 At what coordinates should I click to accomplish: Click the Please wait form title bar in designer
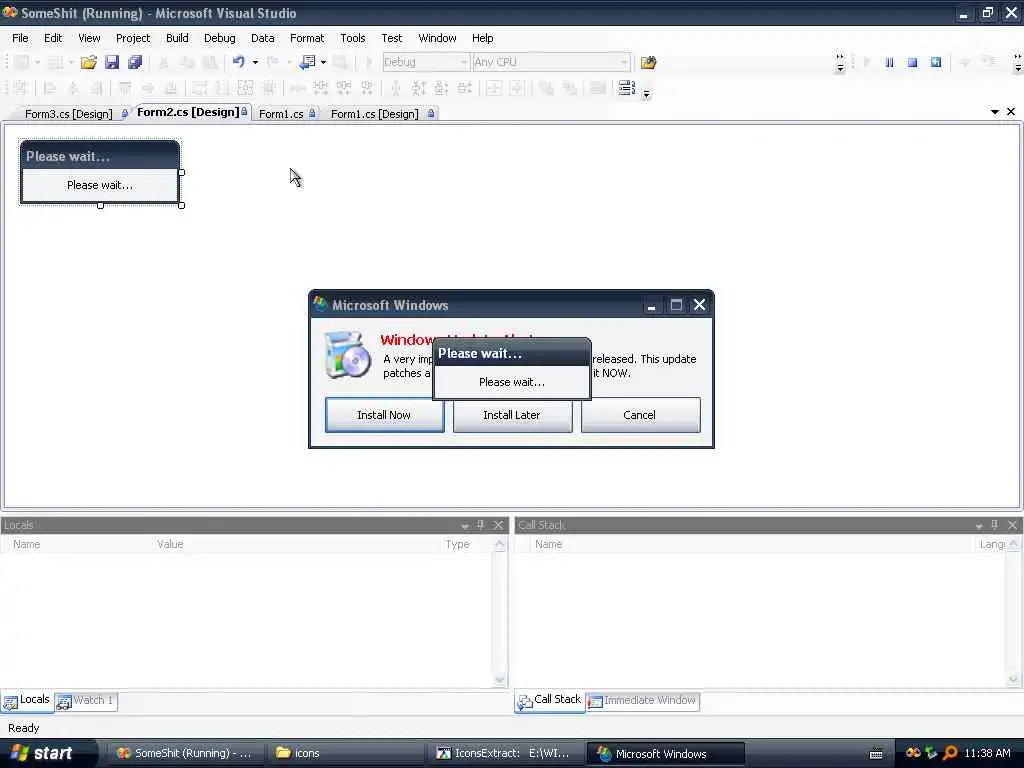100,156
